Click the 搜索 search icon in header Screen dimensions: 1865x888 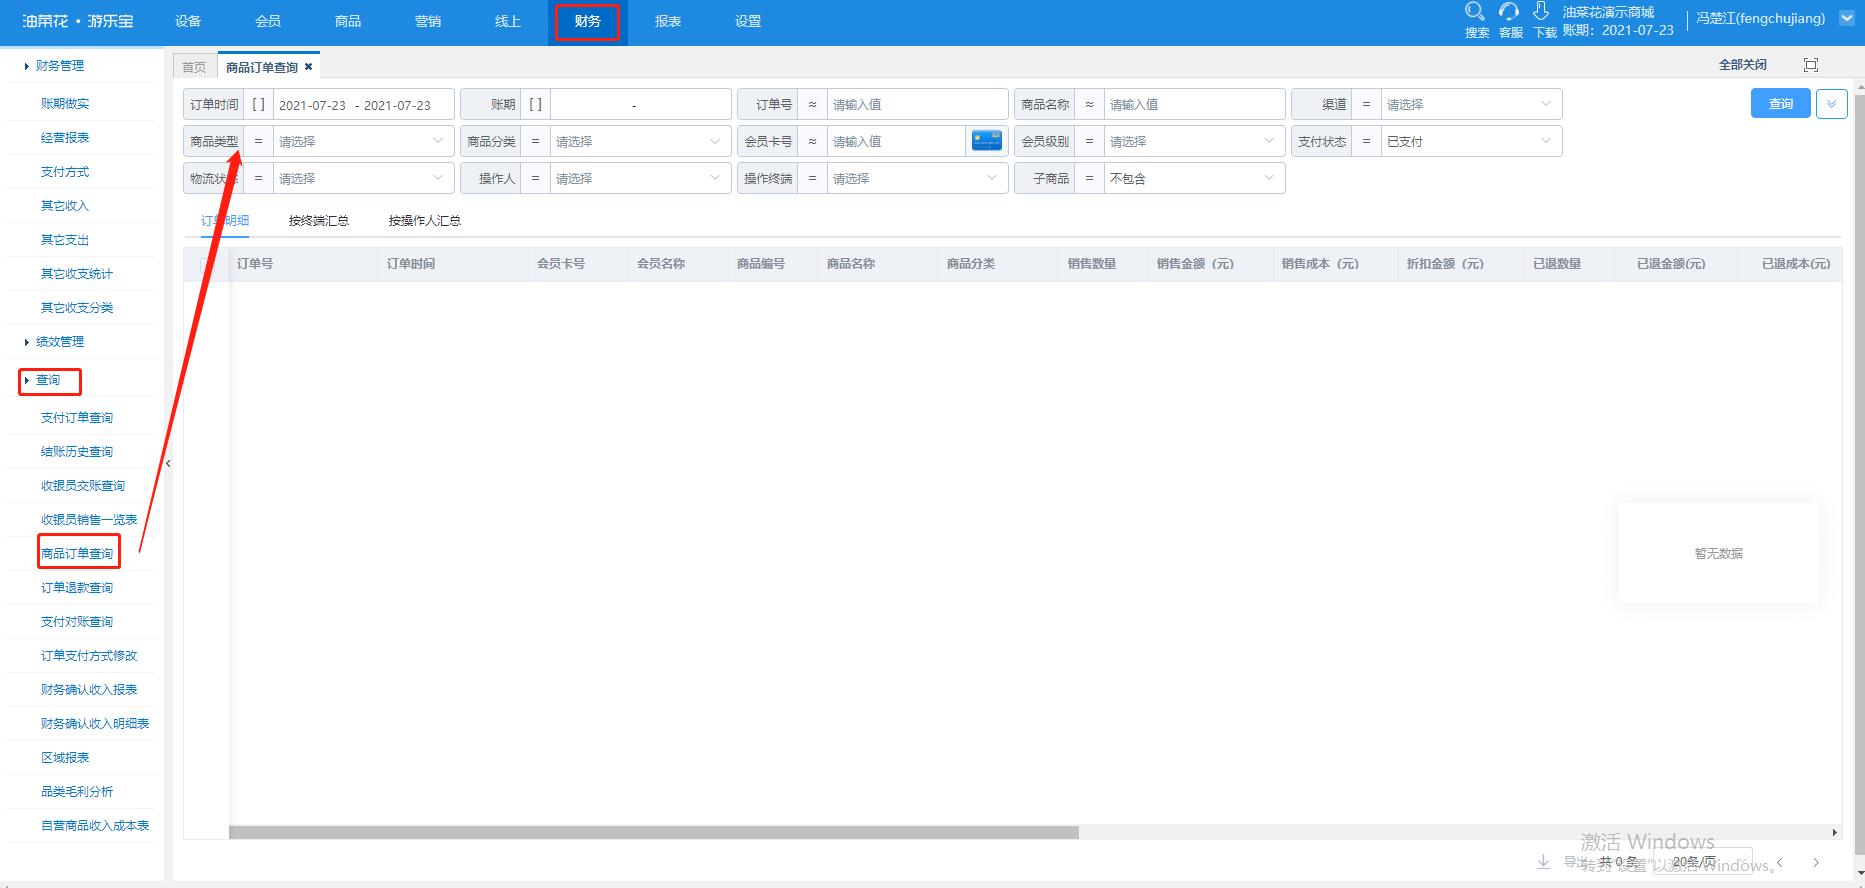tap(1475, 12)
